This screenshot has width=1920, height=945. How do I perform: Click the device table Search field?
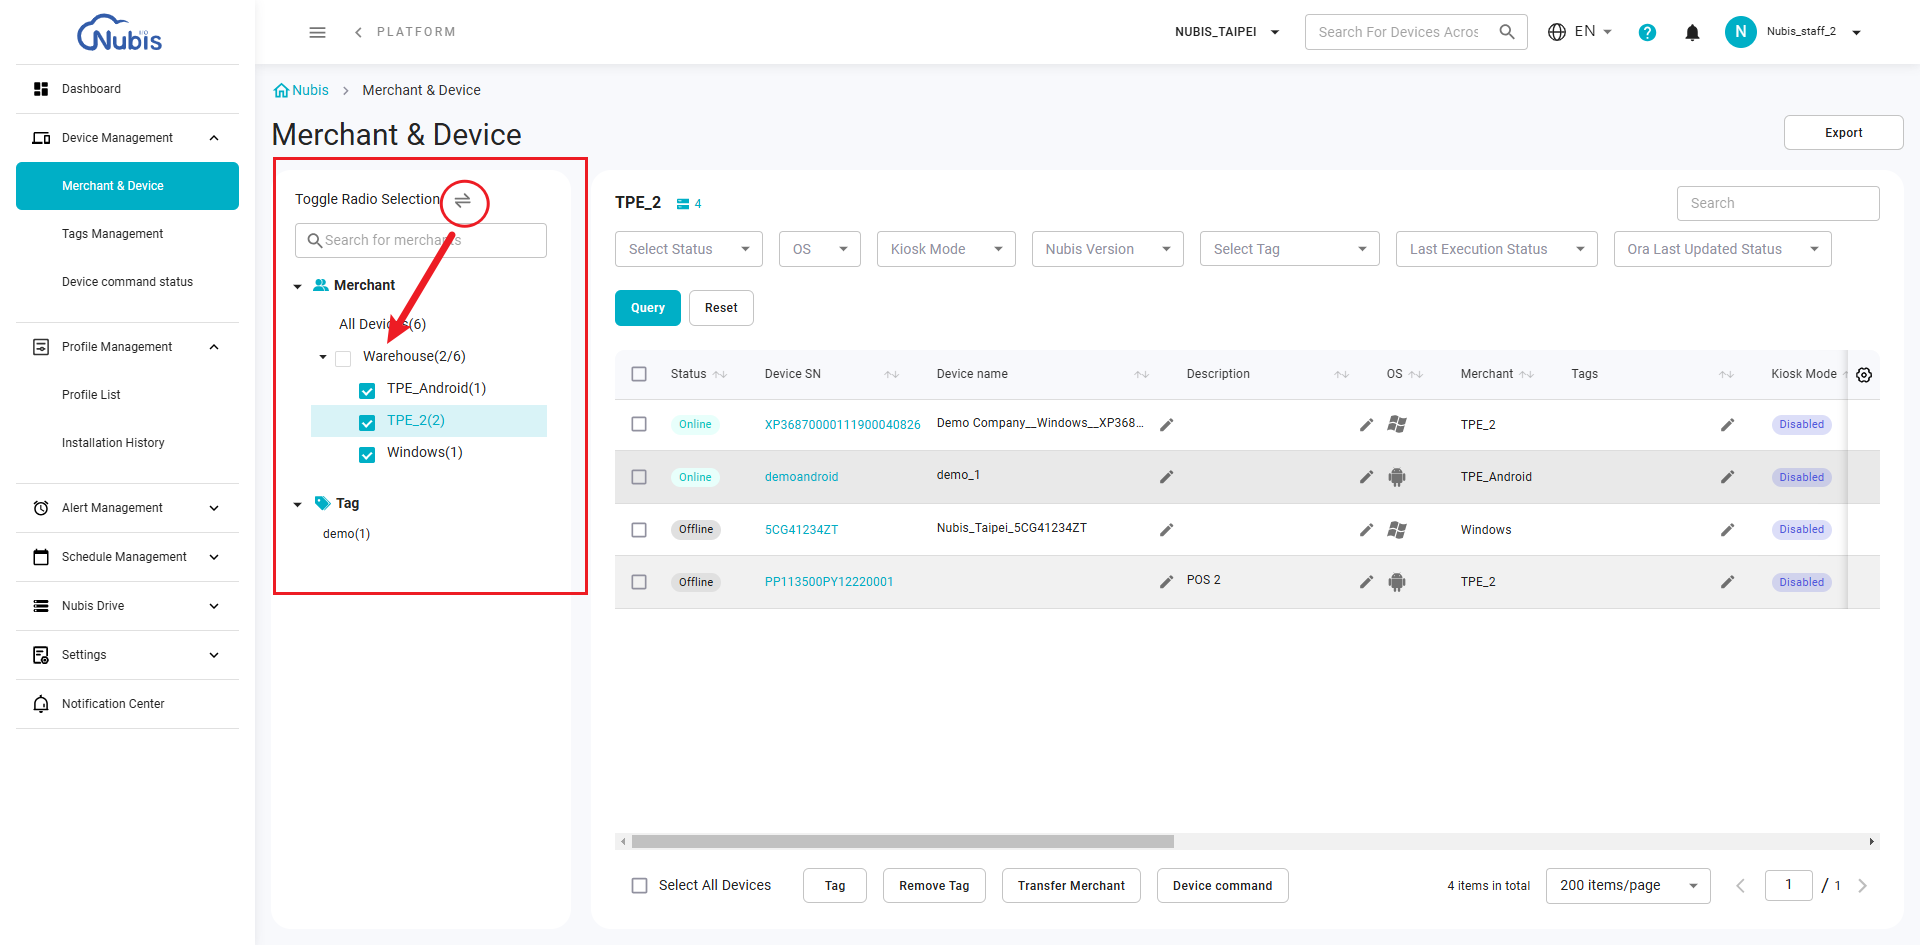pos(1778,203)
